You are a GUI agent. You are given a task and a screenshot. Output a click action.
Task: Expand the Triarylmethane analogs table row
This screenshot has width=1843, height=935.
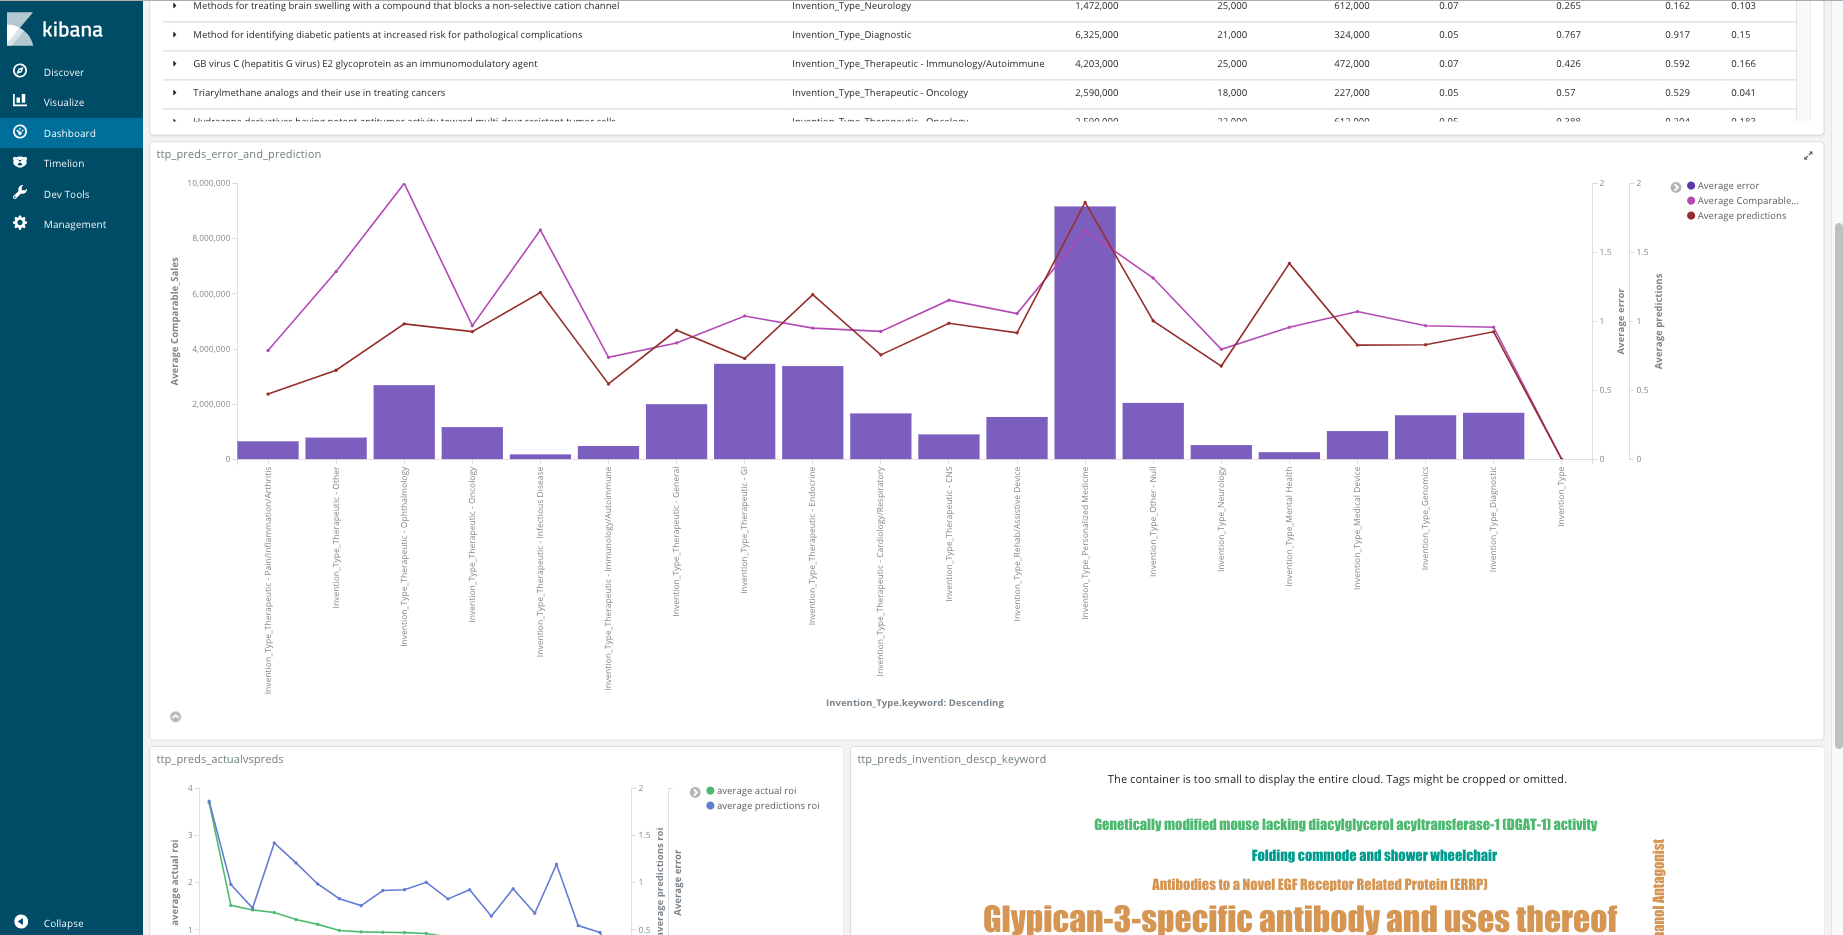(175, 93)
